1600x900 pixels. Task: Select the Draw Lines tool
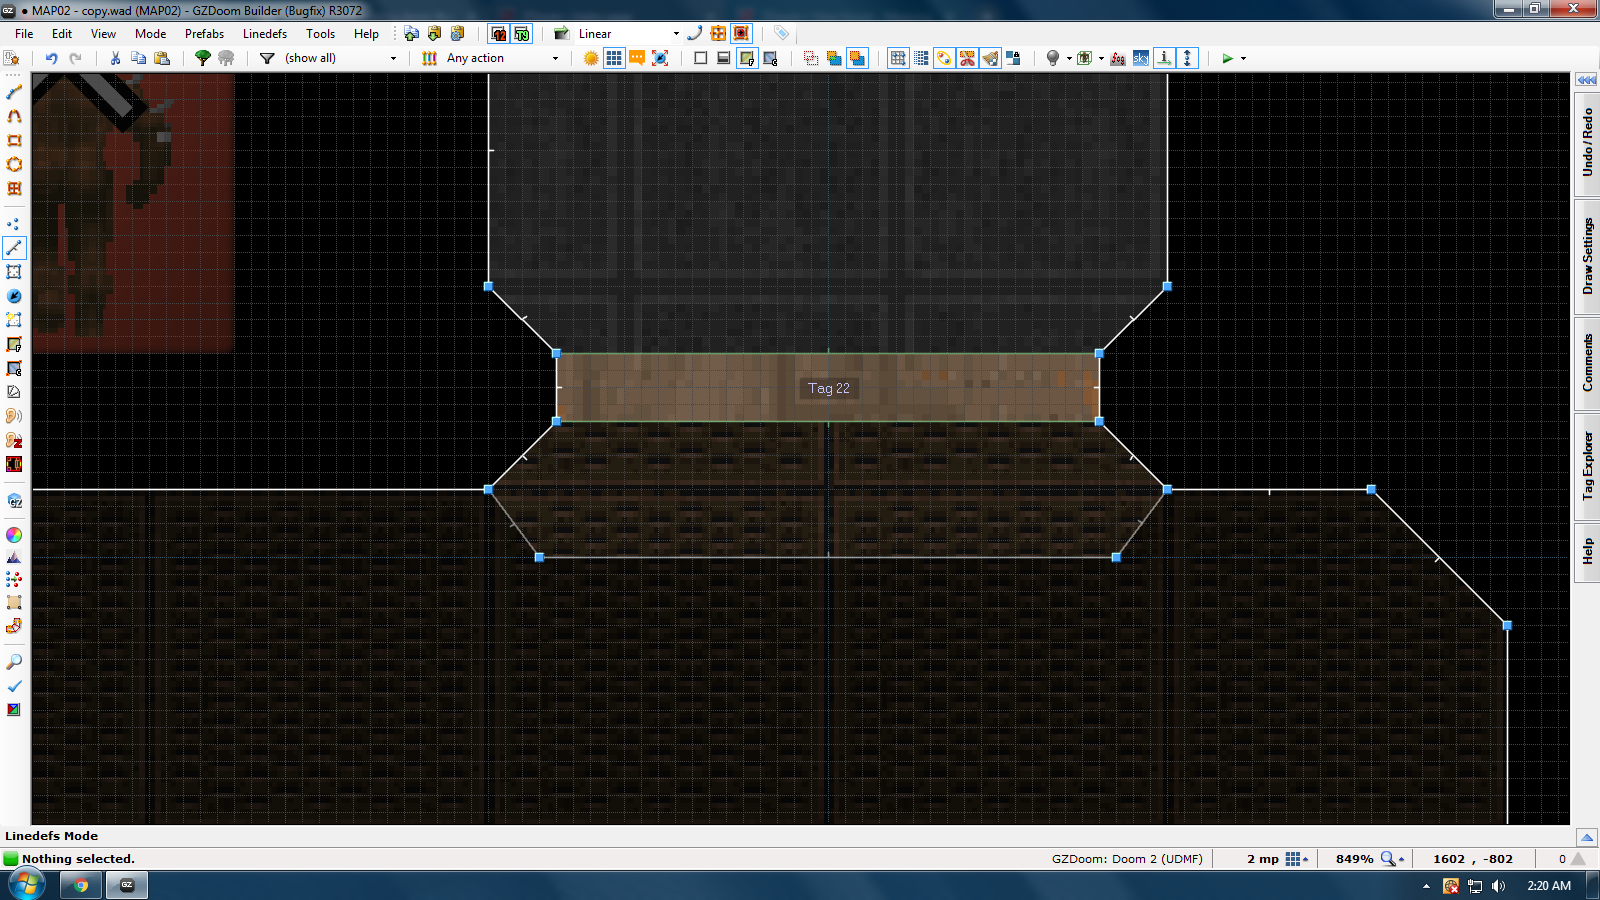pyautogui.click(x=14, y=92)
